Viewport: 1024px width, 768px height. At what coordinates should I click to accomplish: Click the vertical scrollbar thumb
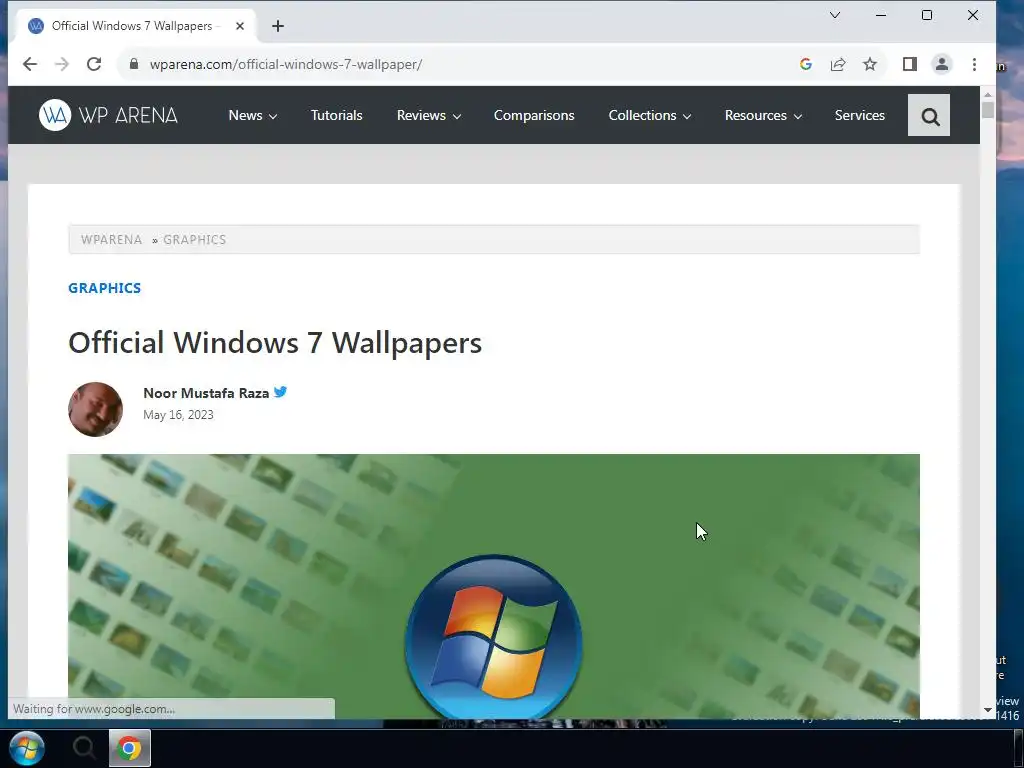coord(987,110)
